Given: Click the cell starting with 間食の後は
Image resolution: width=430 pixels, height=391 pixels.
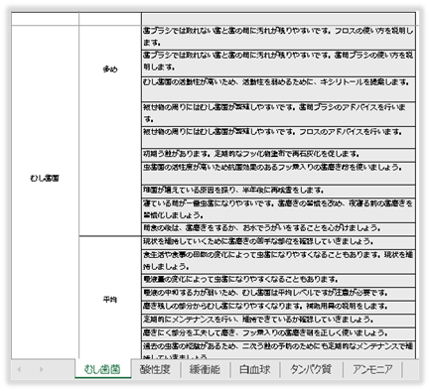Looking at the screenshot, I should tap(278, 229).
